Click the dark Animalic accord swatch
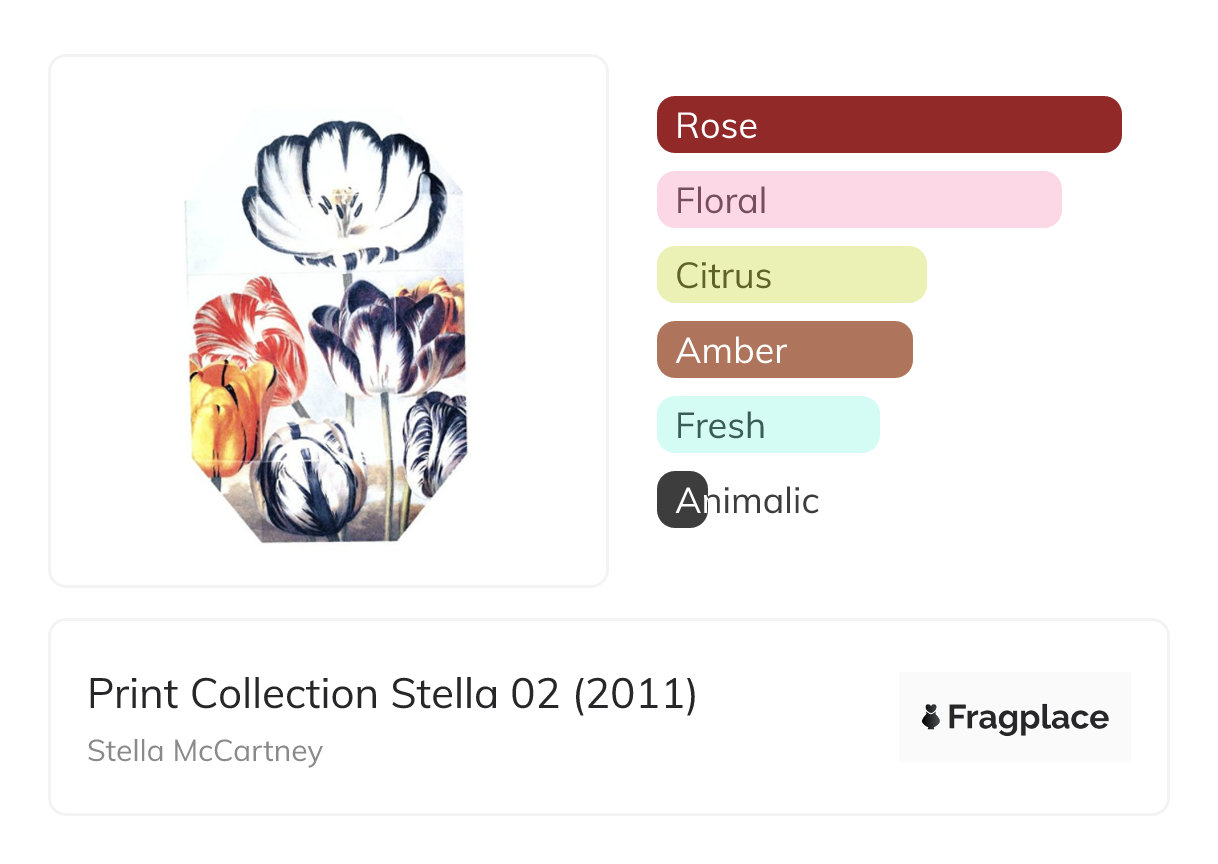 (682, 500)
